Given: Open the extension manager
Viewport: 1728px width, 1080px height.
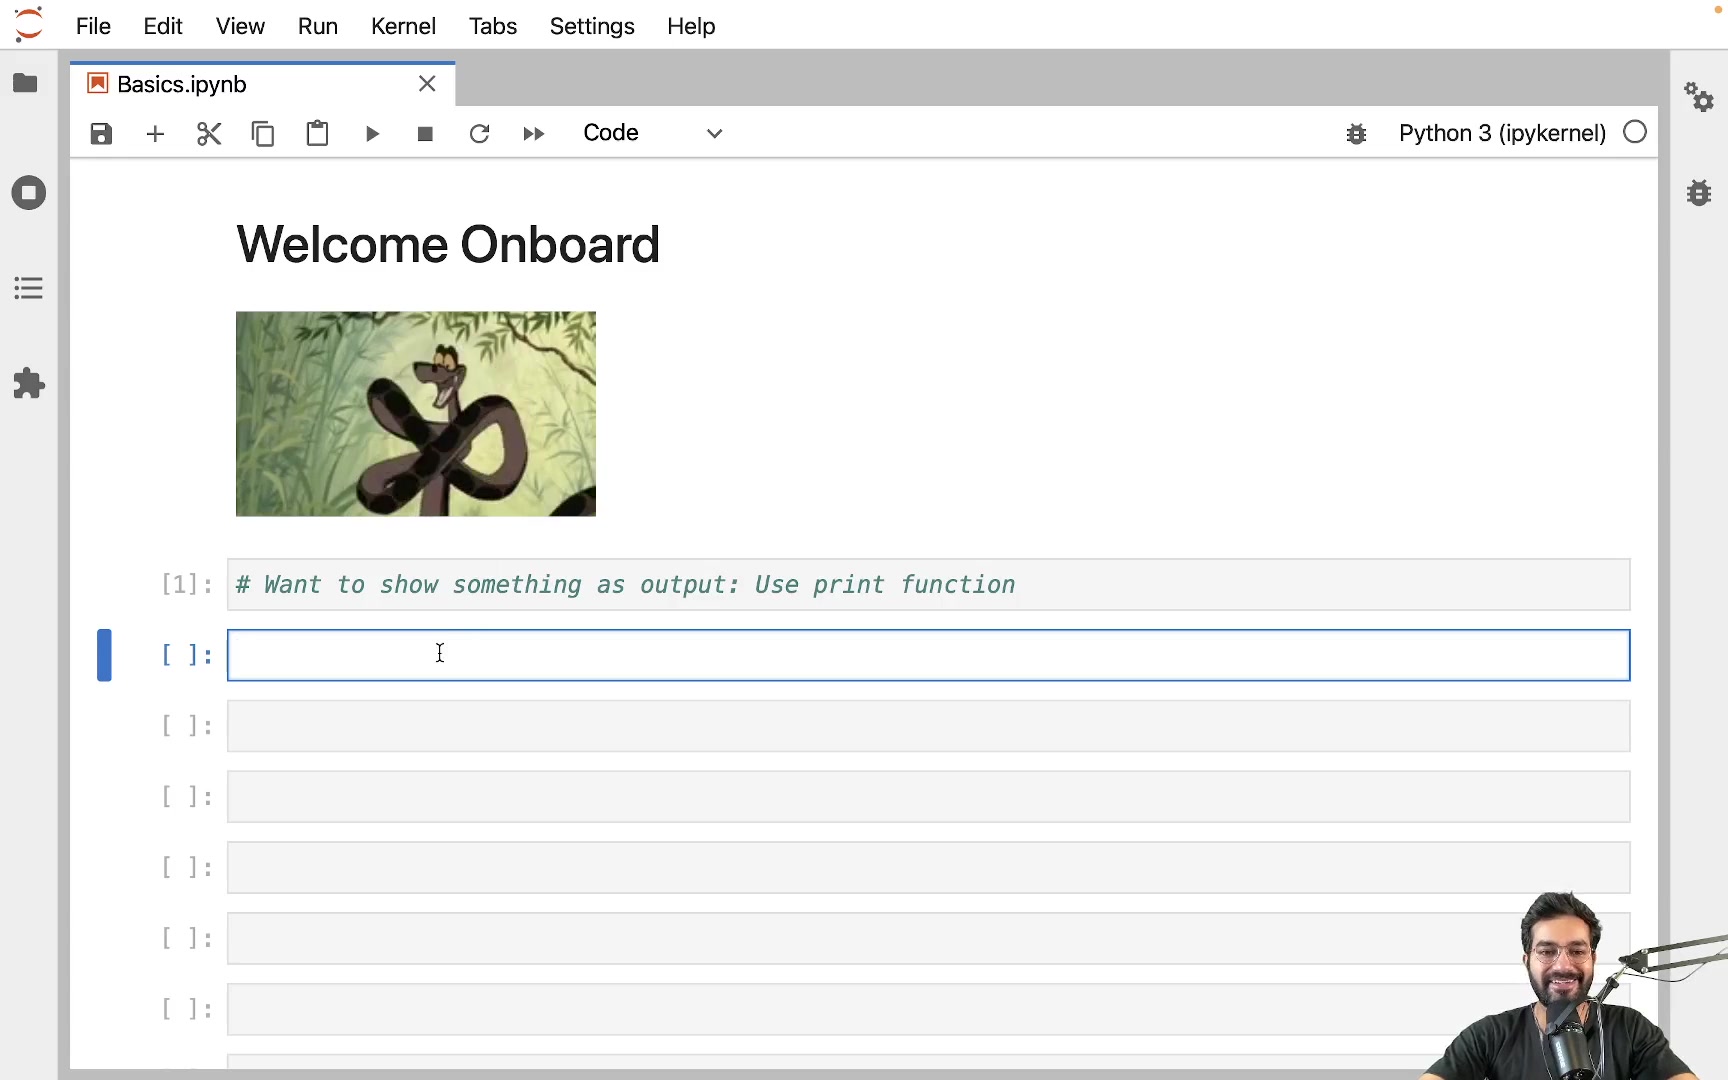Looking at the screenshot, I should pyautogui.click(x=27, y=383).
